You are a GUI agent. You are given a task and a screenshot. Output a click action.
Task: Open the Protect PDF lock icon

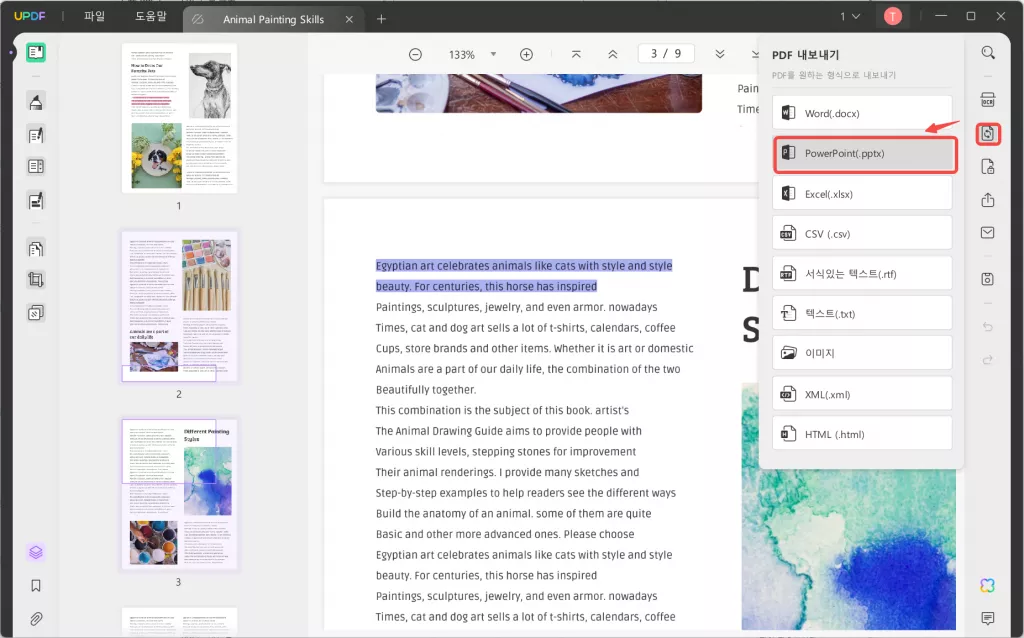pos(987,167)
